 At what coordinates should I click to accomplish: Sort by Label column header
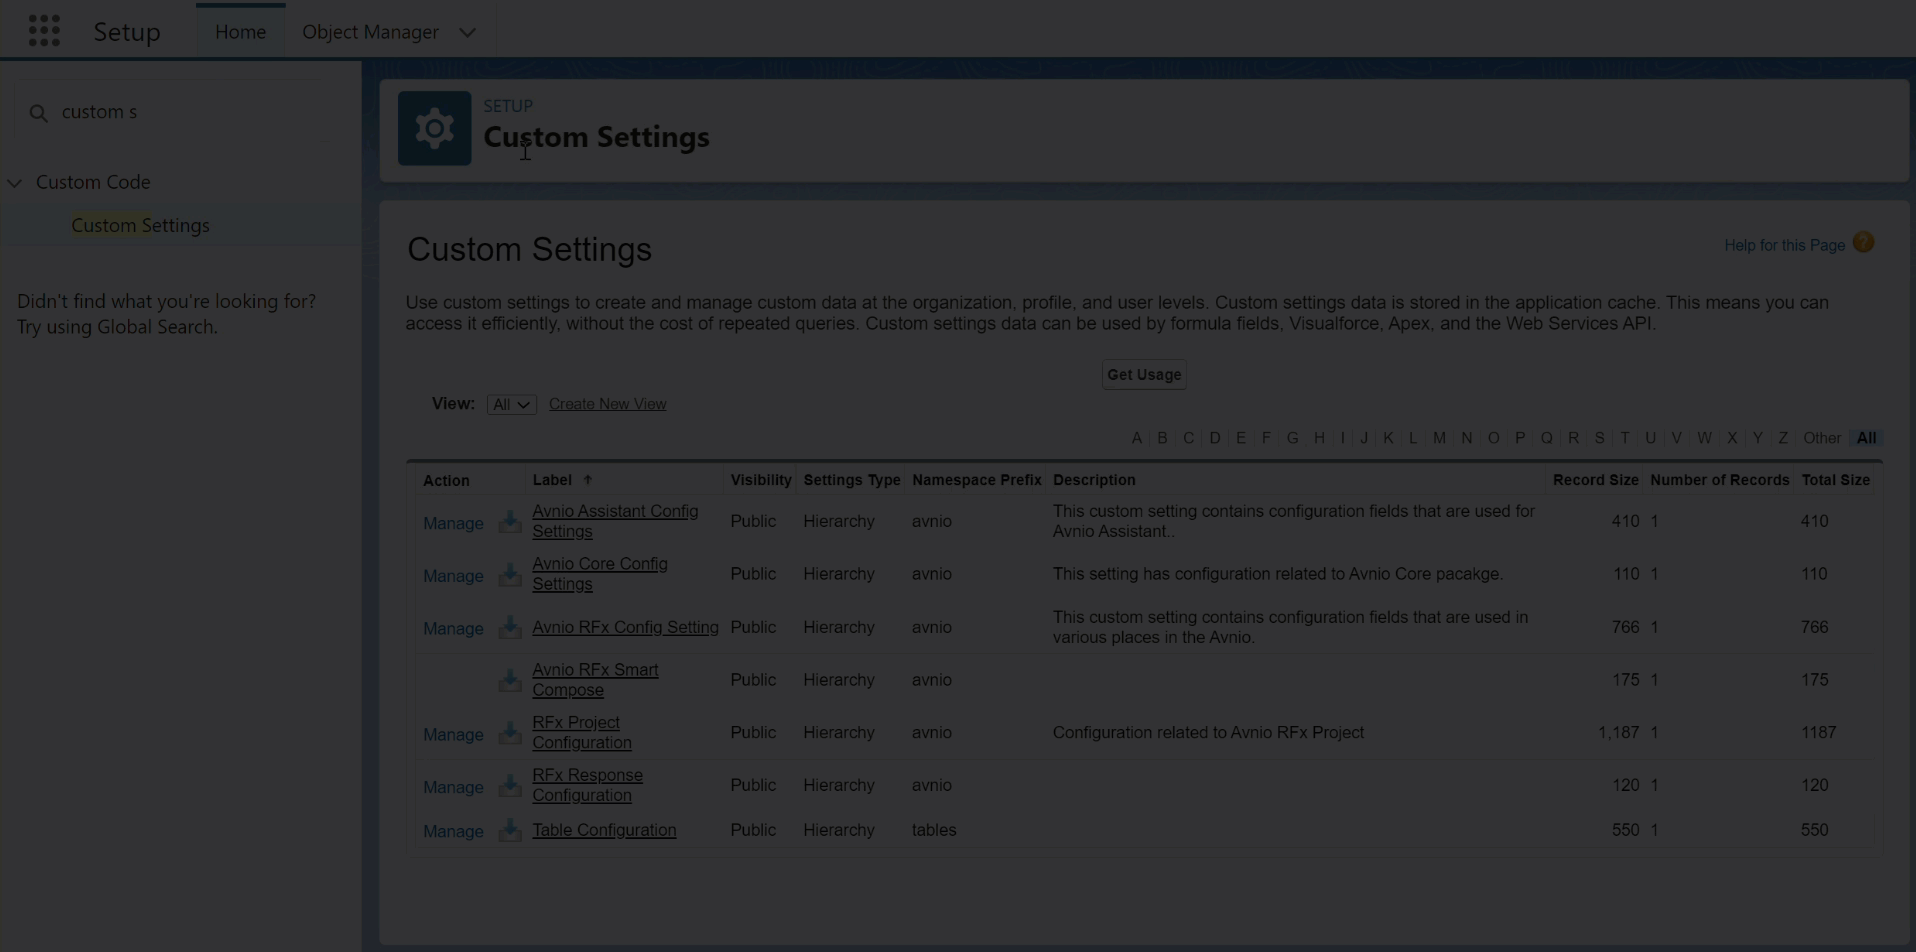coord(552,480)
